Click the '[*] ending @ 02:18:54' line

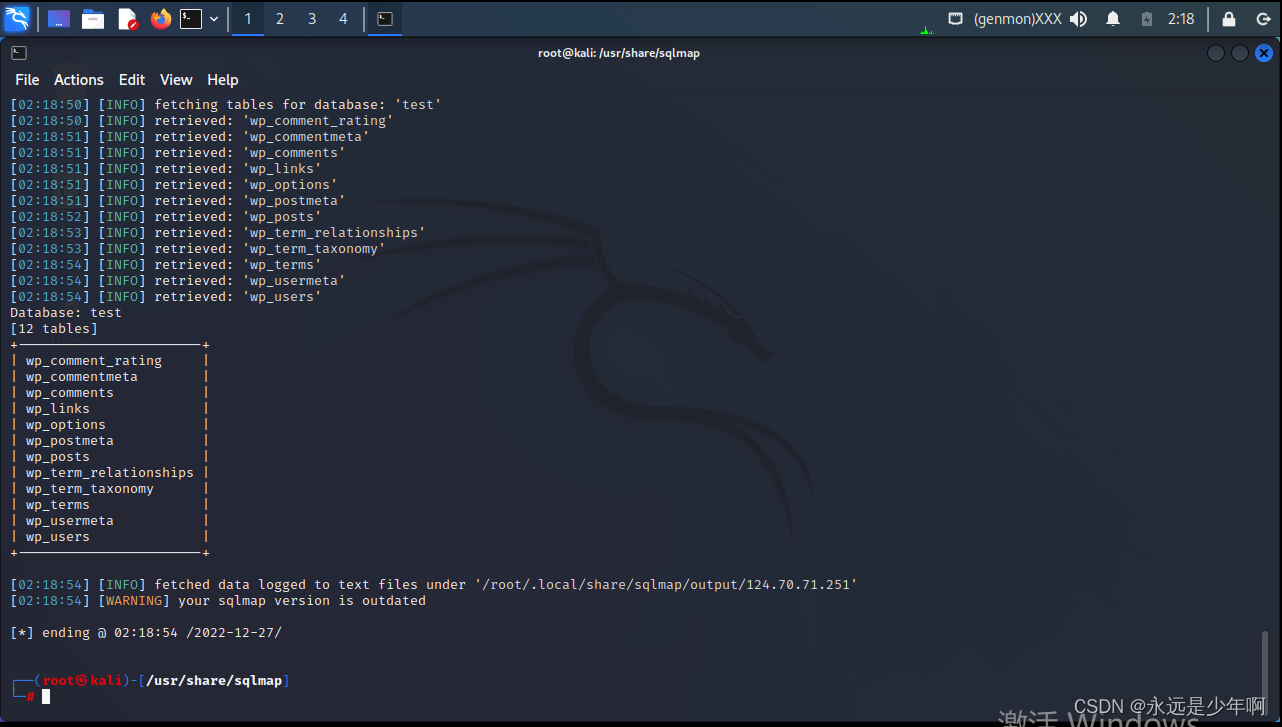coord(146,633)
